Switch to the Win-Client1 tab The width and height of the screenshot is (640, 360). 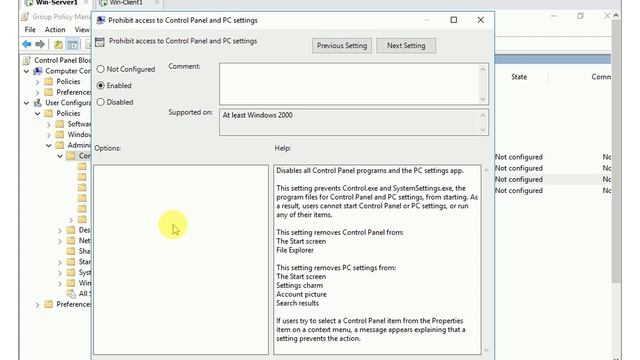[128, 3]
